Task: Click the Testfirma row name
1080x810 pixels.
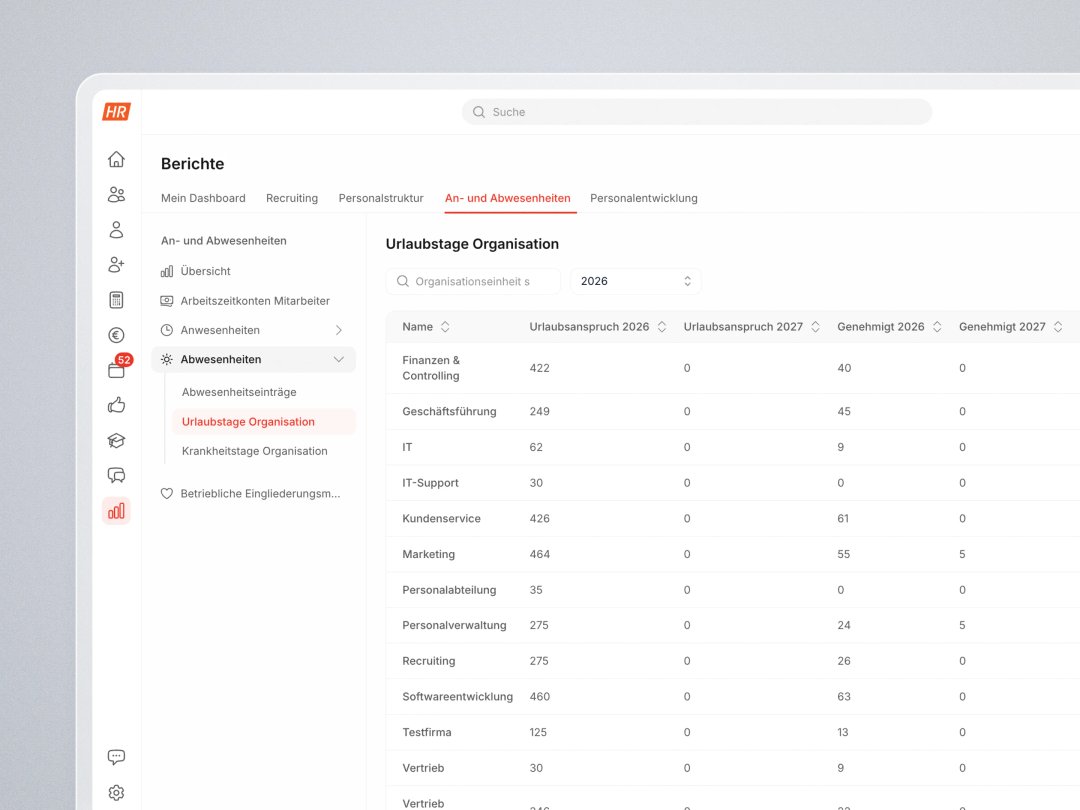Action: click(x=427, y=733)
